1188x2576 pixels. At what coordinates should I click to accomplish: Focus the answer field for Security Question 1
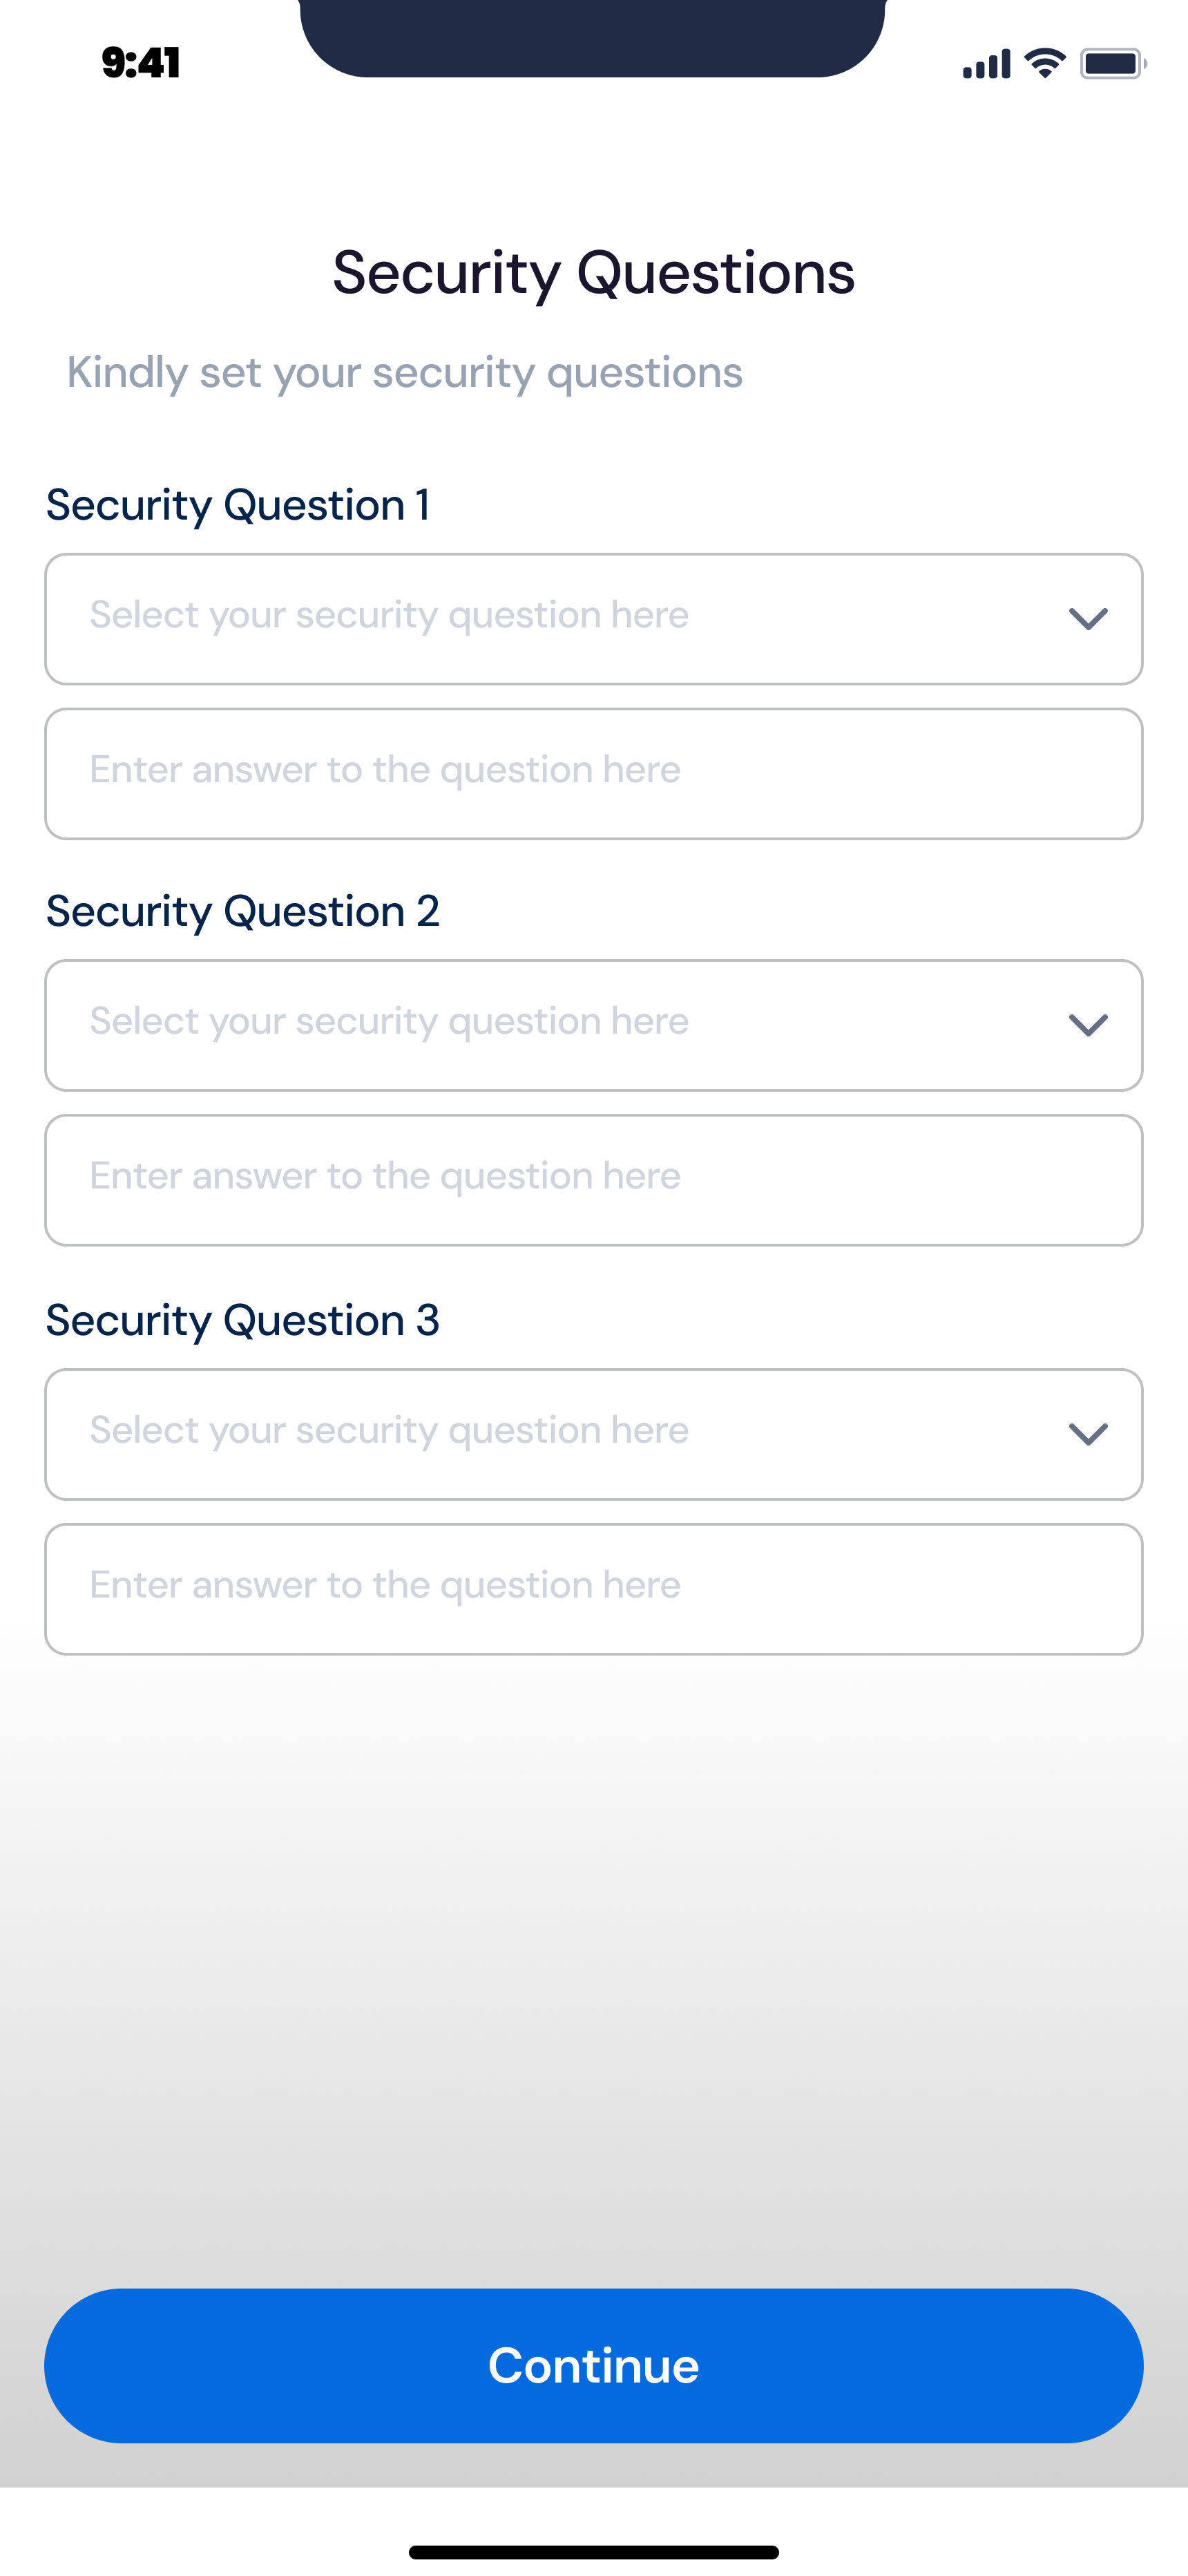594,774
